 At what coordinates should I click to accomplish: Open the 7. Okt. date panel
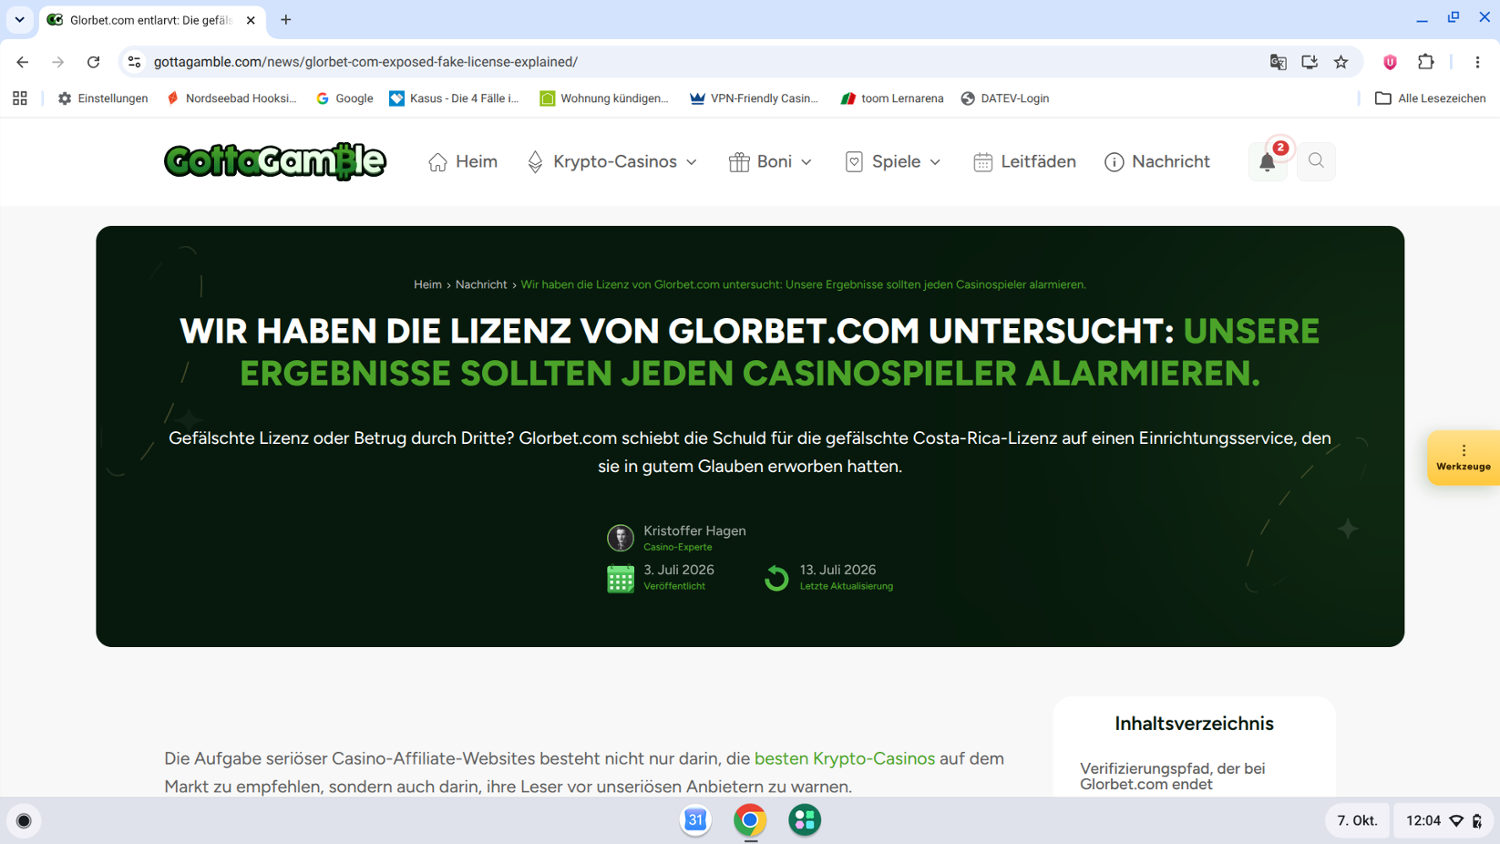1357,821
